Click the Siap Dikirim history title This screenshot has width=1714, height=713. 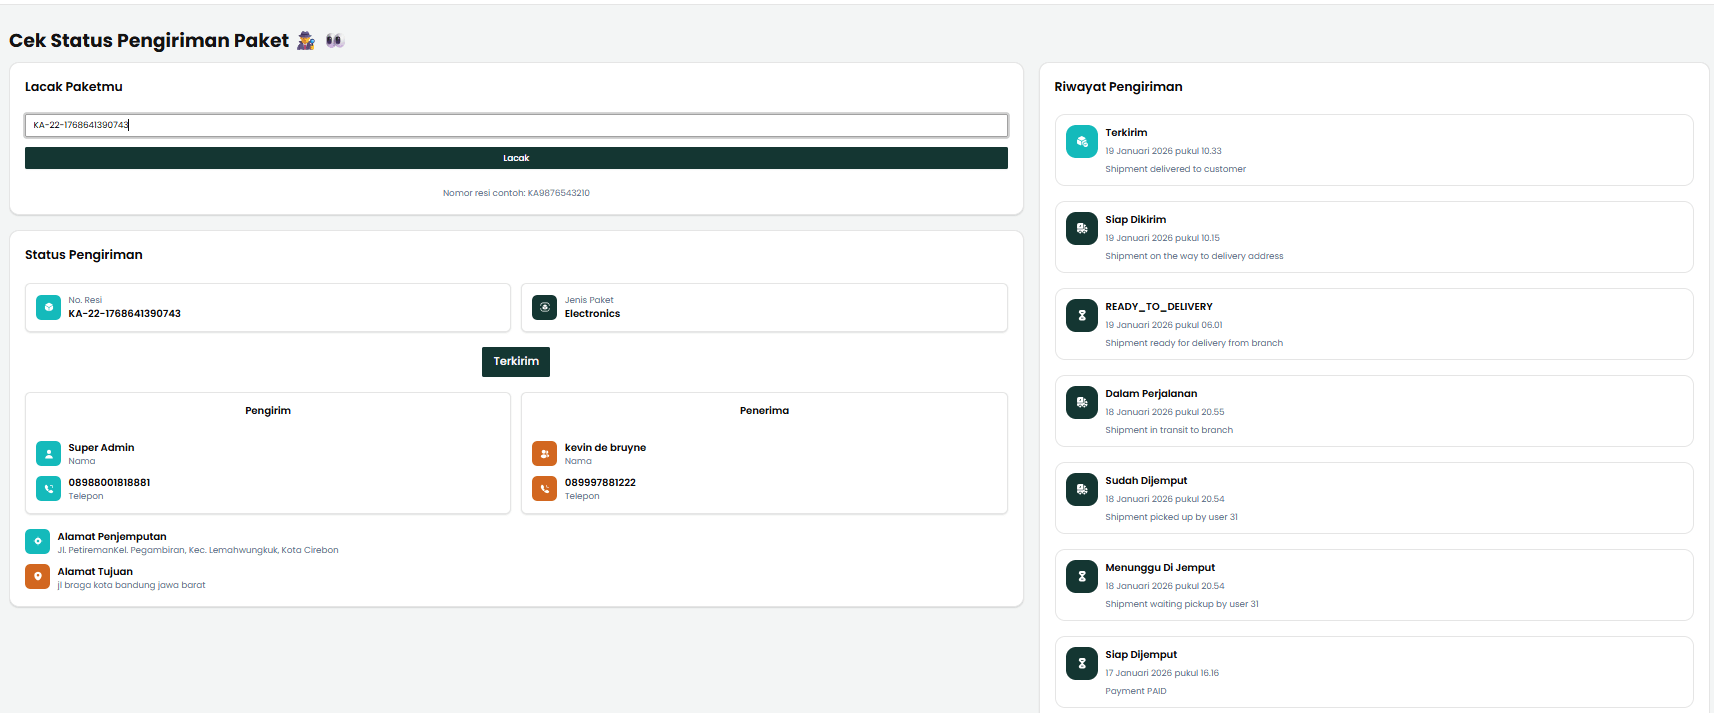pos(1135,220)
